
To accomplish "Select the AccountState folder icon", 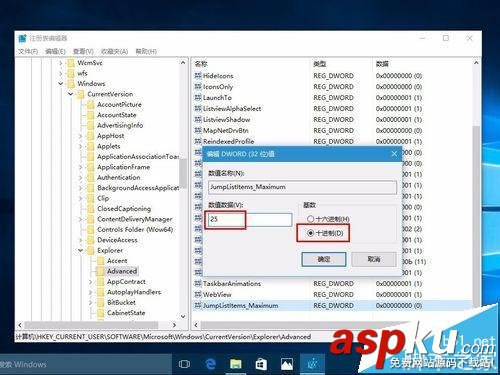I will click(x=90, y=115).
